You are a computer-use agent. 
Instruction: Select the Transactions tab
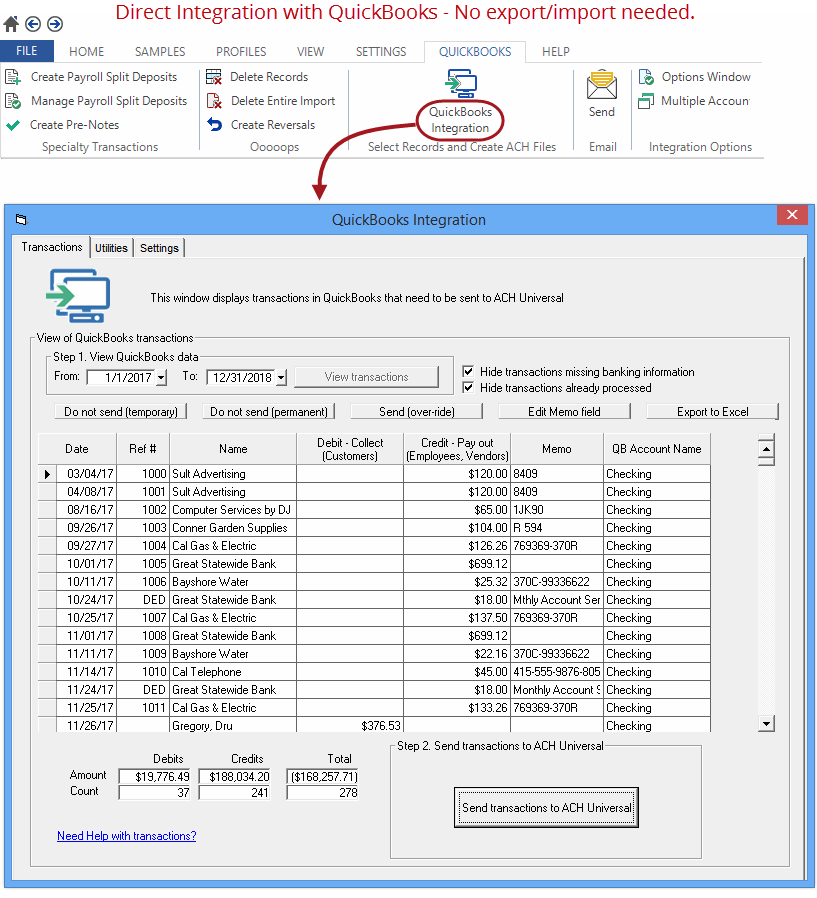click(x=52, y=247)
